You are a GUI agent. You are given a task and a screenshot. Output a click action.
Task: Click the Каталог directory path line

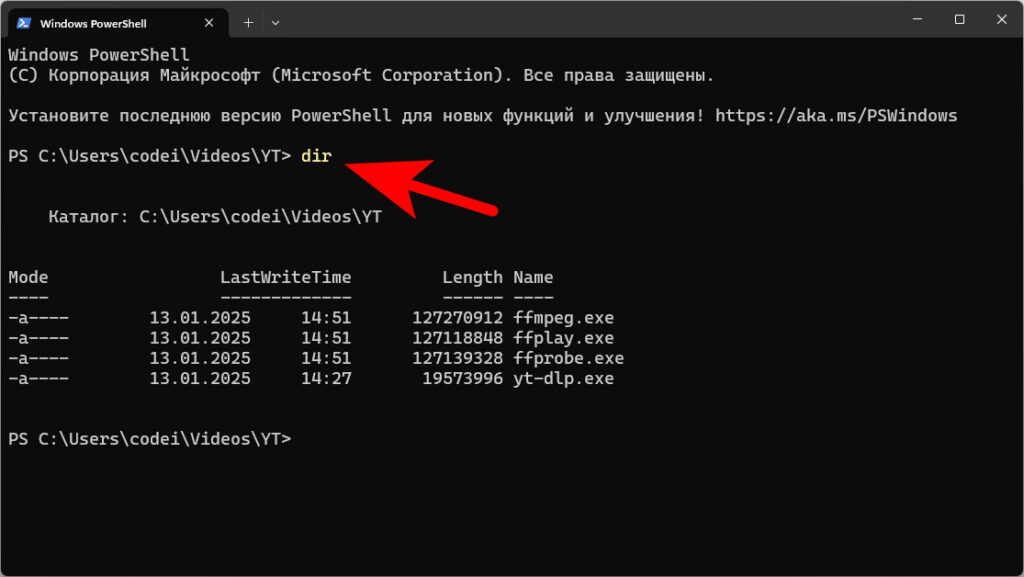click(214, 216)
